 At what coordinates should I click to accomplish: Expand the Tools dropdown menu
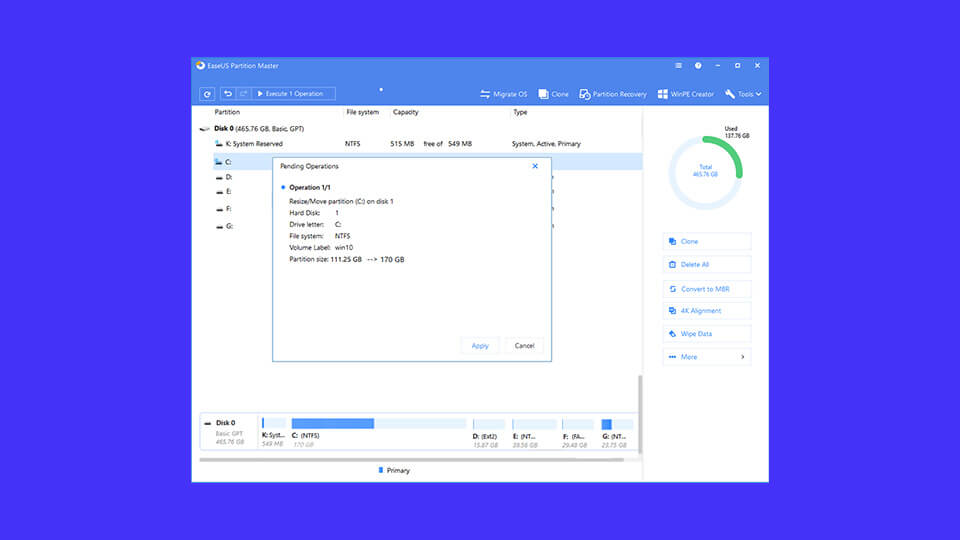click(x=743, y=94)
